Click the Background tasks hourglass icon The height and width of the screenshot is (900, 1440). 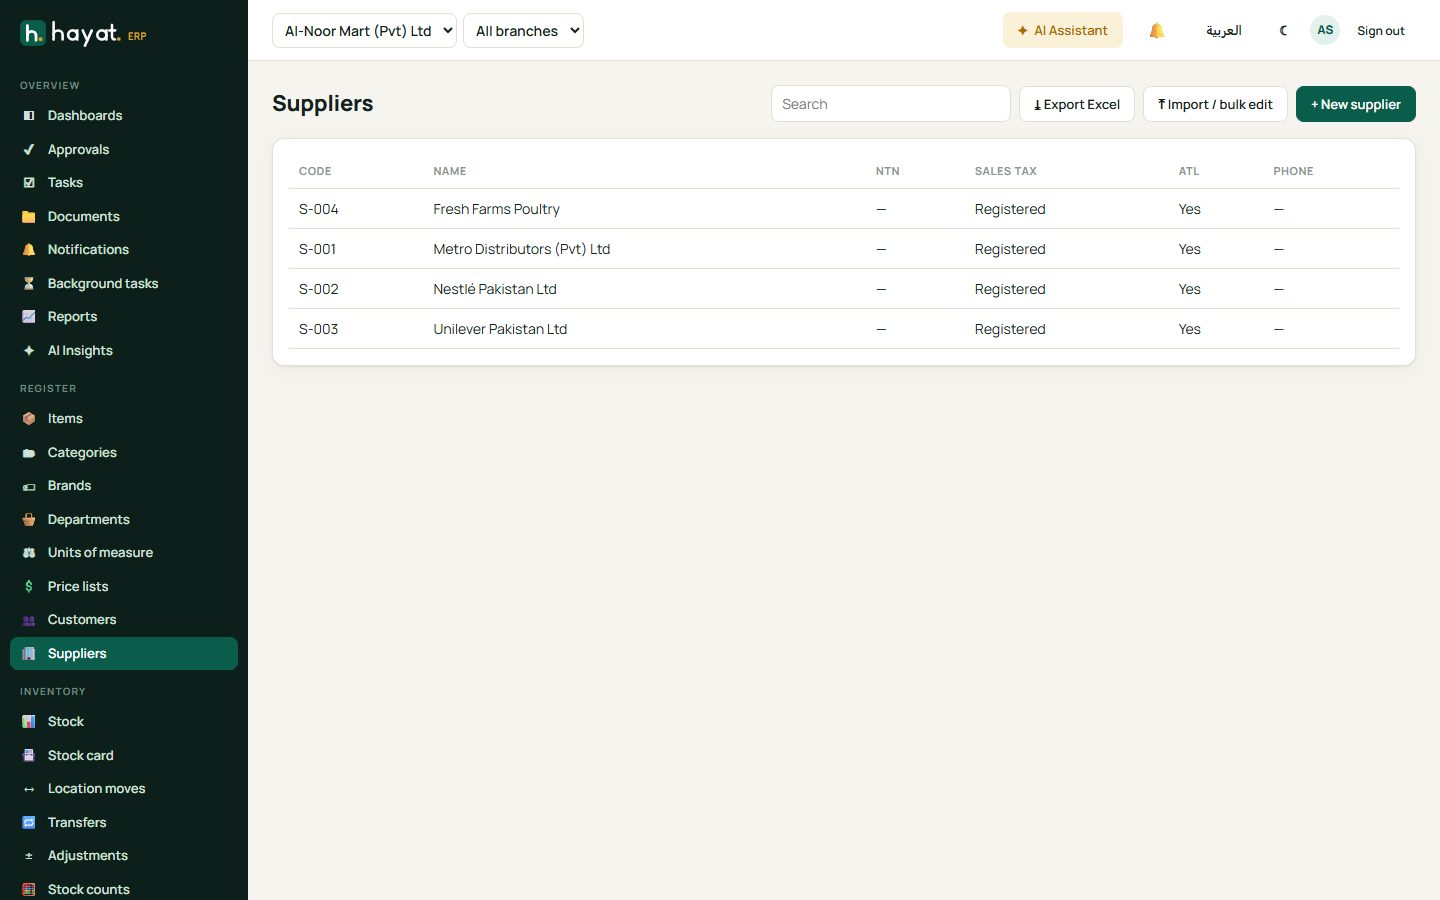[x=29, y=284]
